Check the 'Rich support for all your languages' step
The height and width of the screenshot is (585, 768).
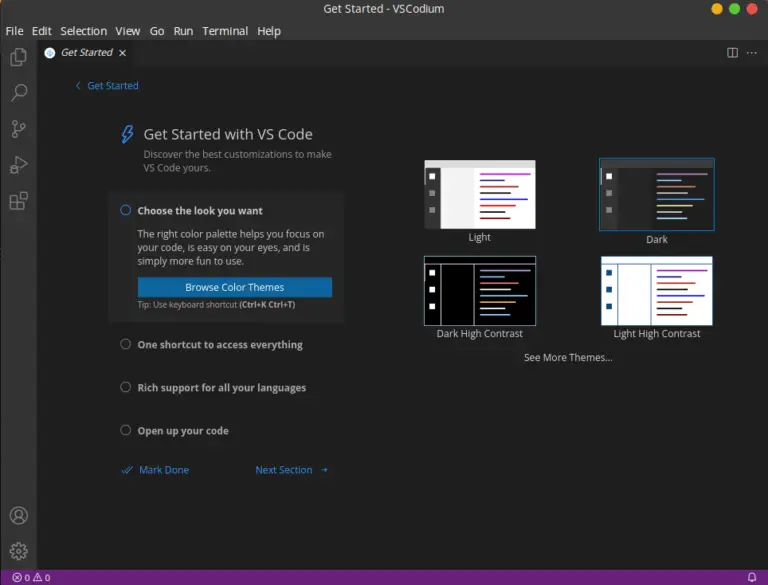126,387
